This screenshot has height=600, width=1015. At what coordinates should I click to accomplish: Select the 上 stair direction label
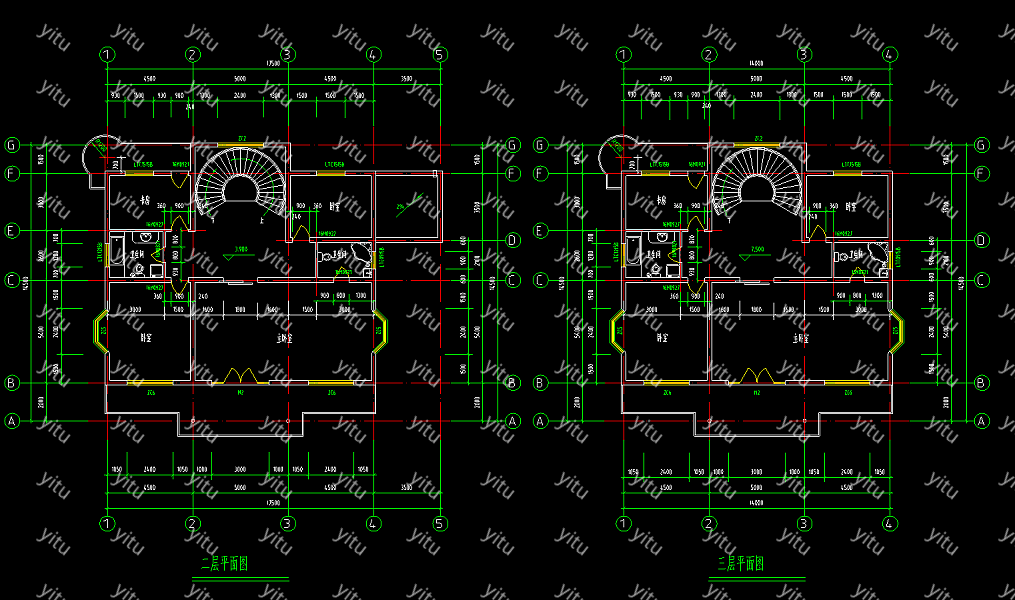(x=262, y=221)
